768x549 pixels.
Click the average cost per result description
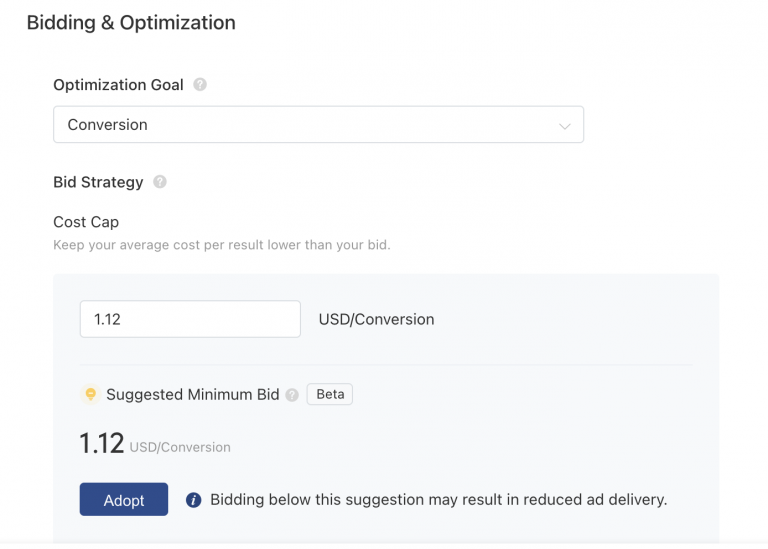coord(221,244)
